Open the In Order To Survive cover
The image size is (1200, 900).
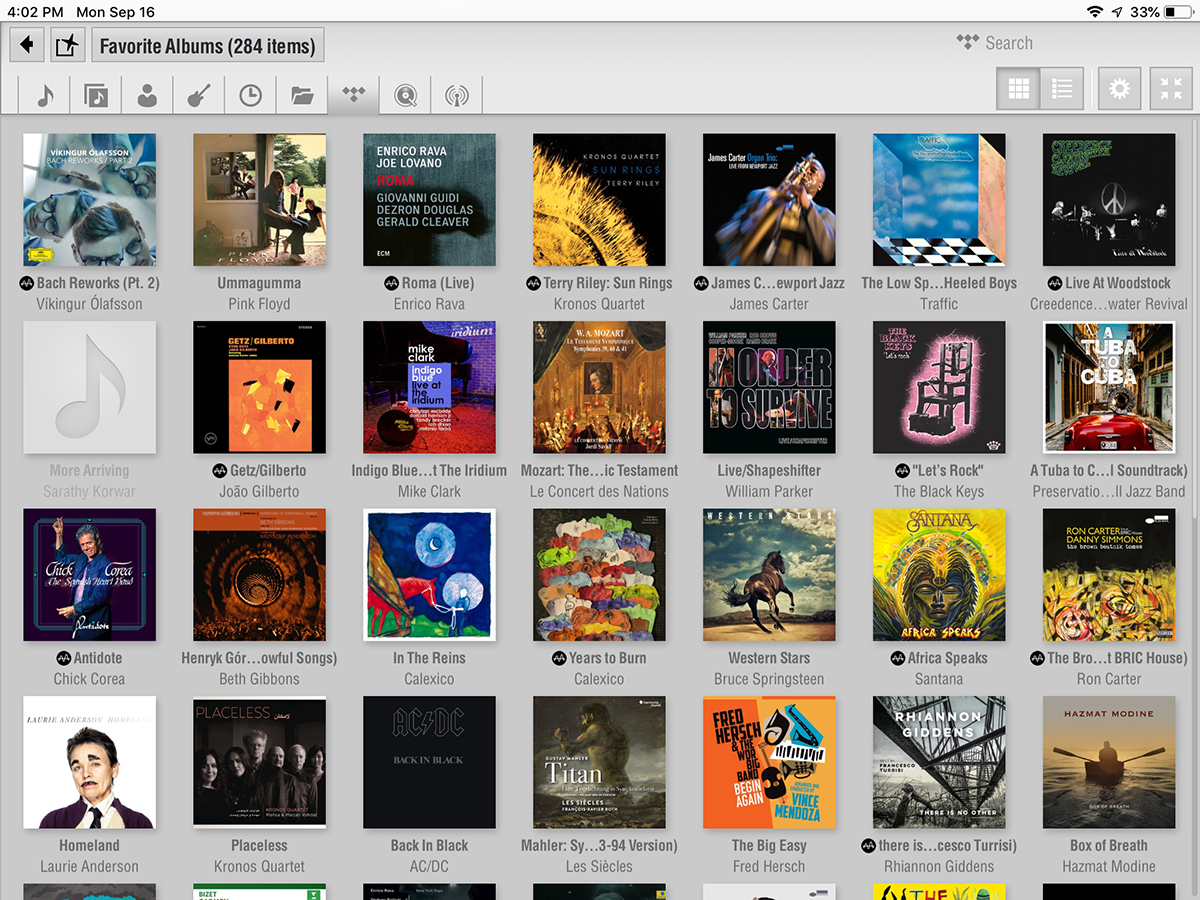769,387
